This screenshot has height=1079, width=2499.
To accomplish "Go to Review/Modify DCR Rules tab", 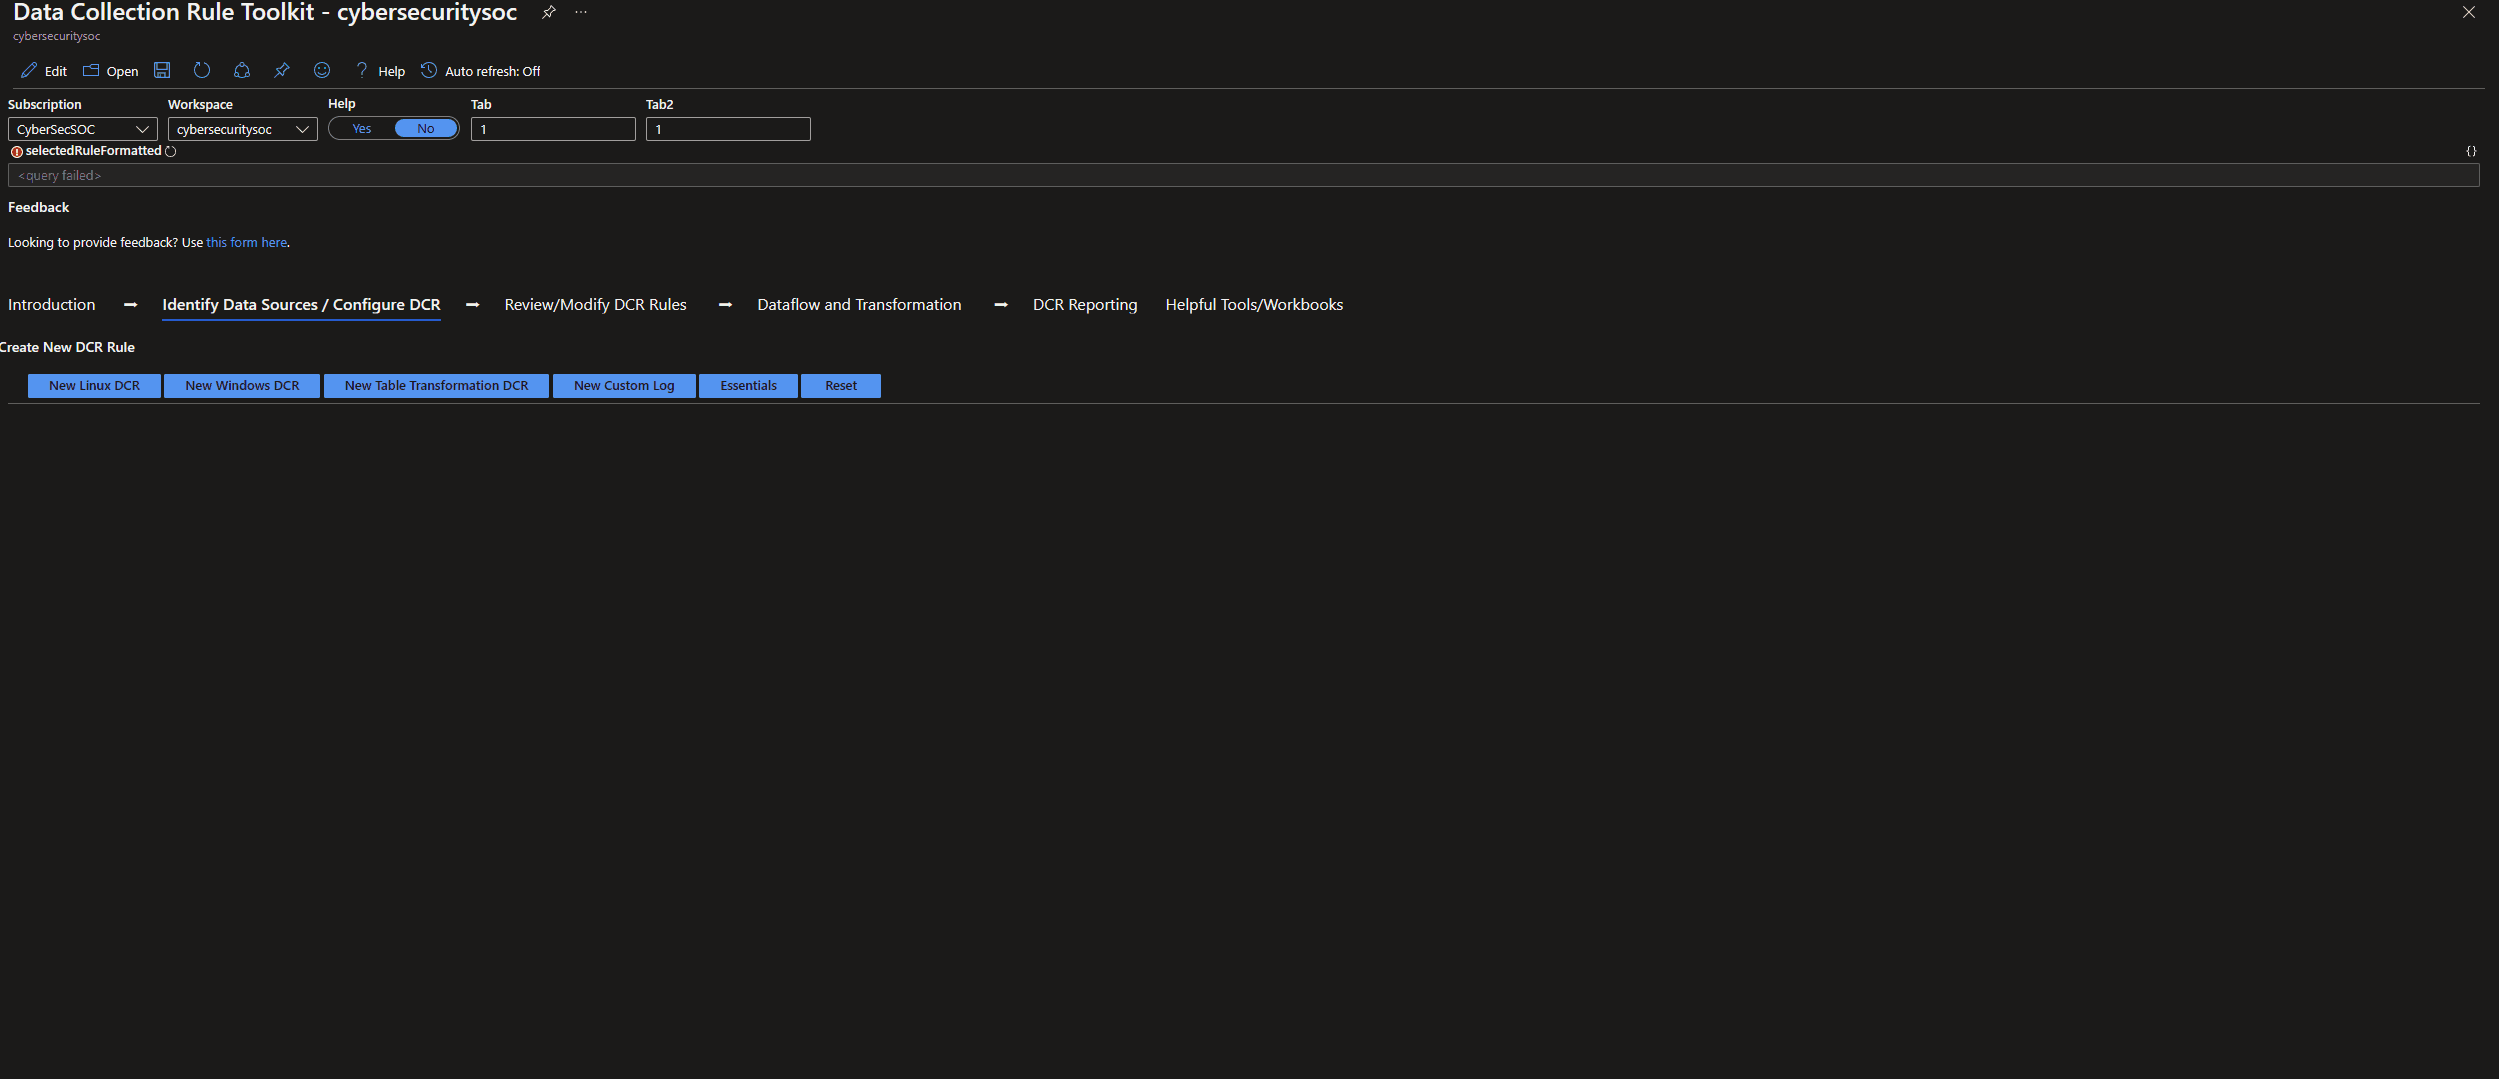I will (x=595, y=305).
